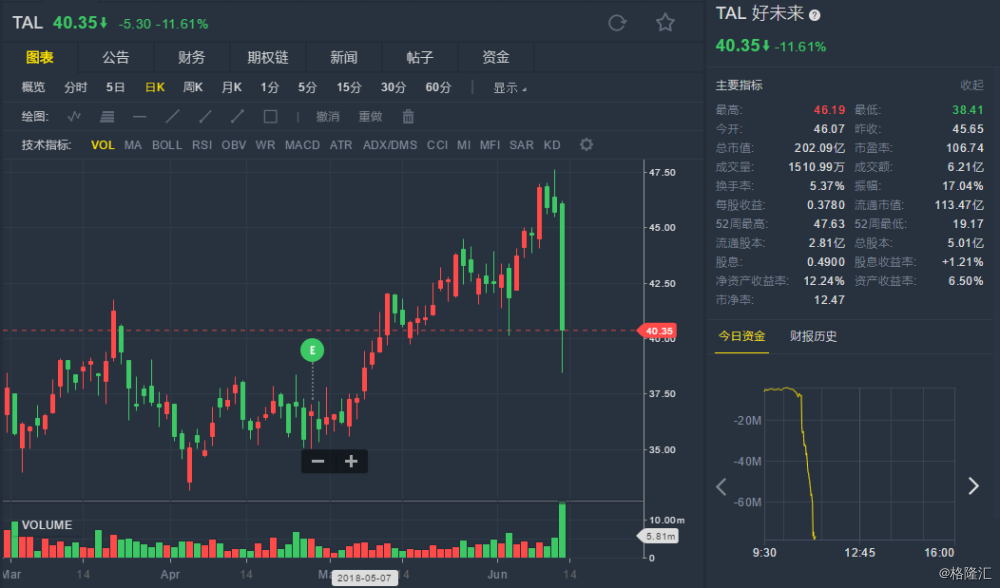This screenshot has width=1000, height=588.
Task: Switch to 财报历史 tab
Action: 813,336
